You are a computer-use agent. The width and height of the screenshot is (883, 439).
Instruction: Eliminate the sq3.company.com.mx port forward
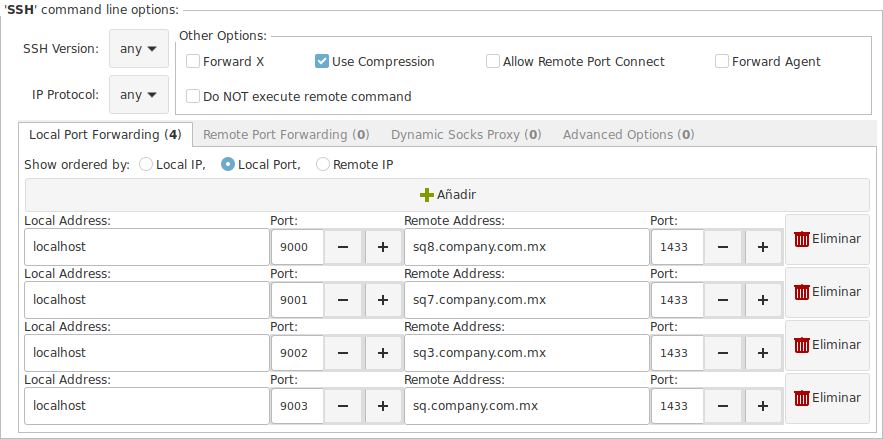(827, 345)
